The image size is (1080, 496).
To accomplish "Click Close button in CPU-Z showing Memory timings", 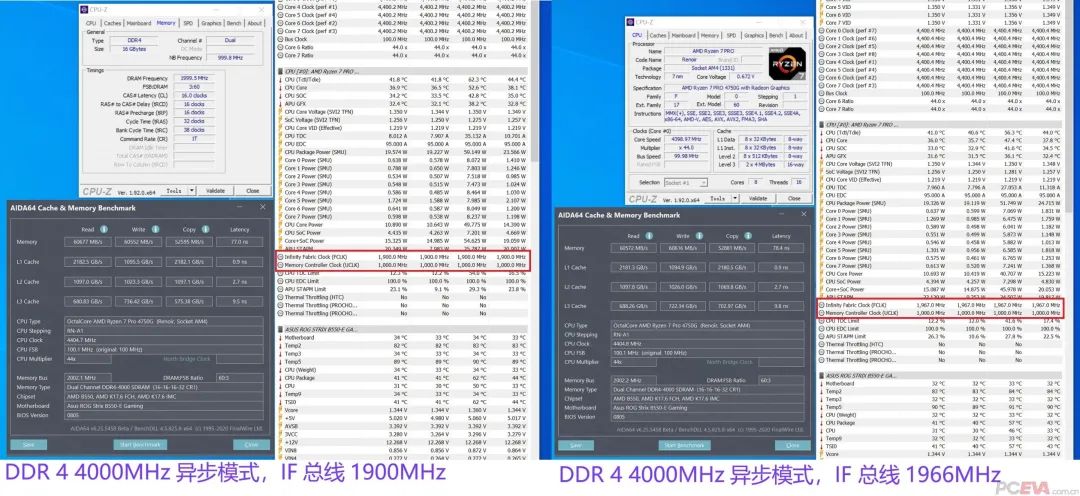I will tap(253, 191).
